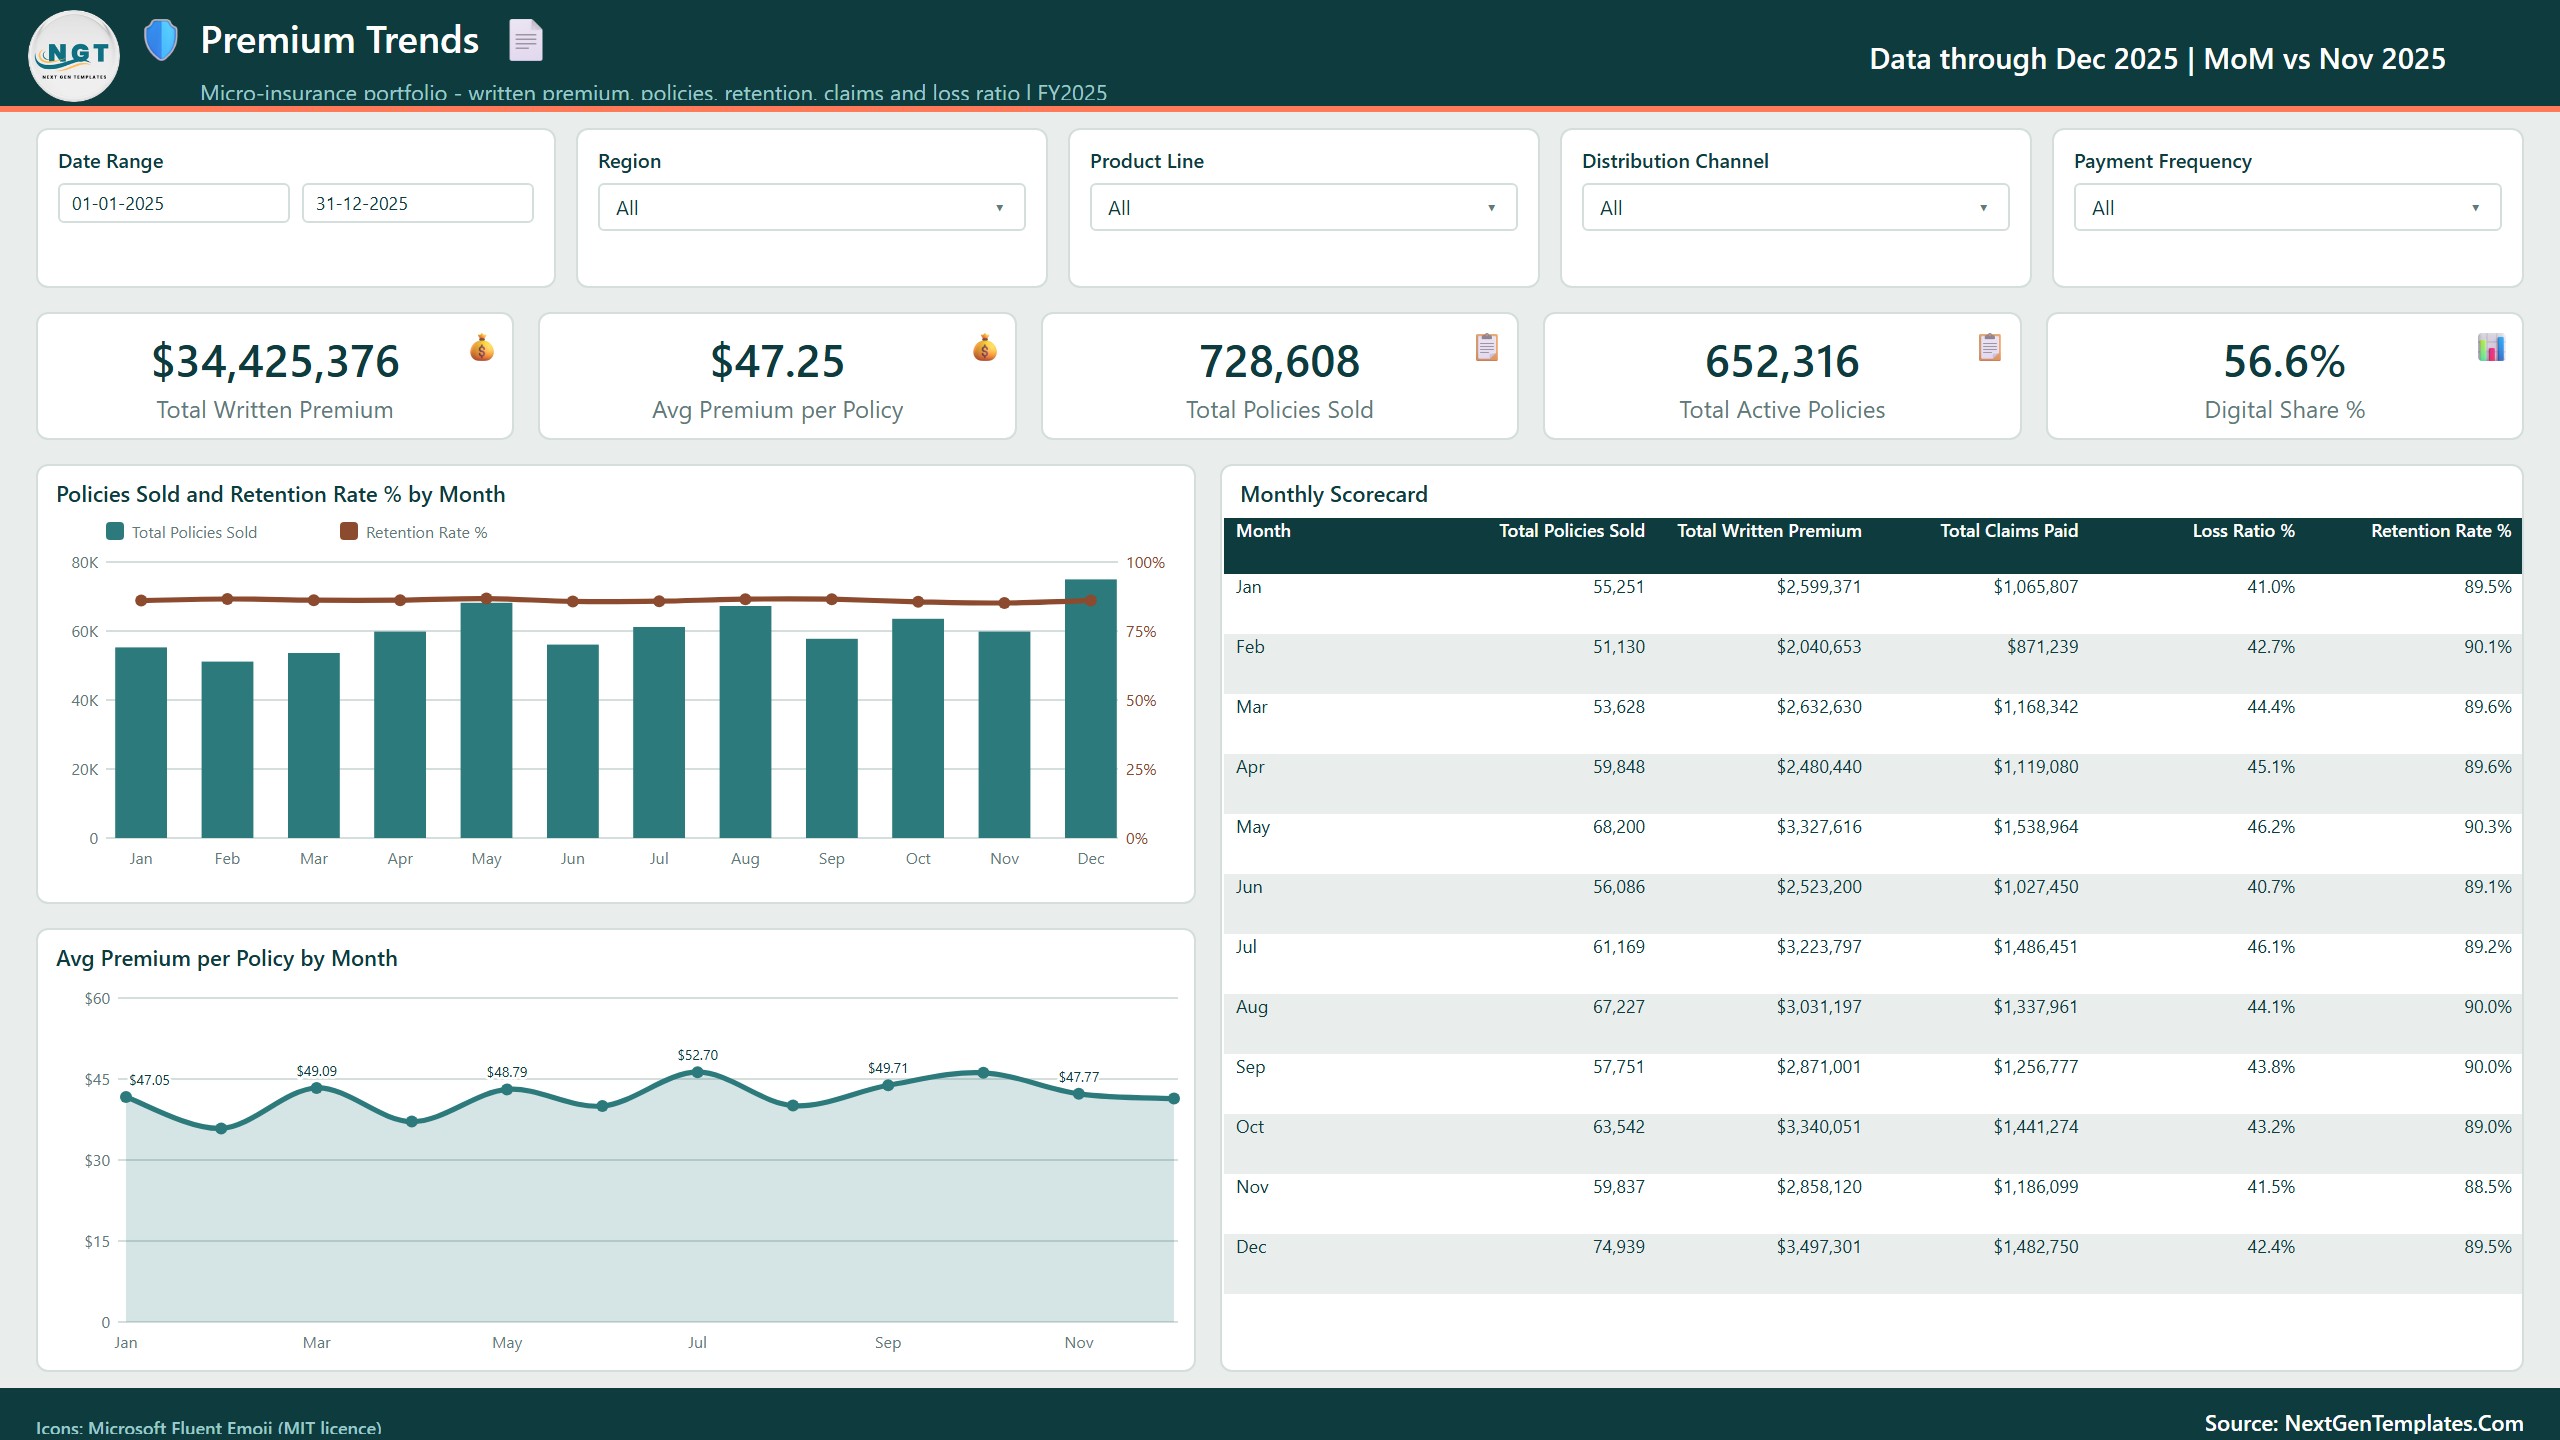2560x1440 pixels.
Task: Click Jan policies sold value 55,251
Action: click(x=1618, y=587)
